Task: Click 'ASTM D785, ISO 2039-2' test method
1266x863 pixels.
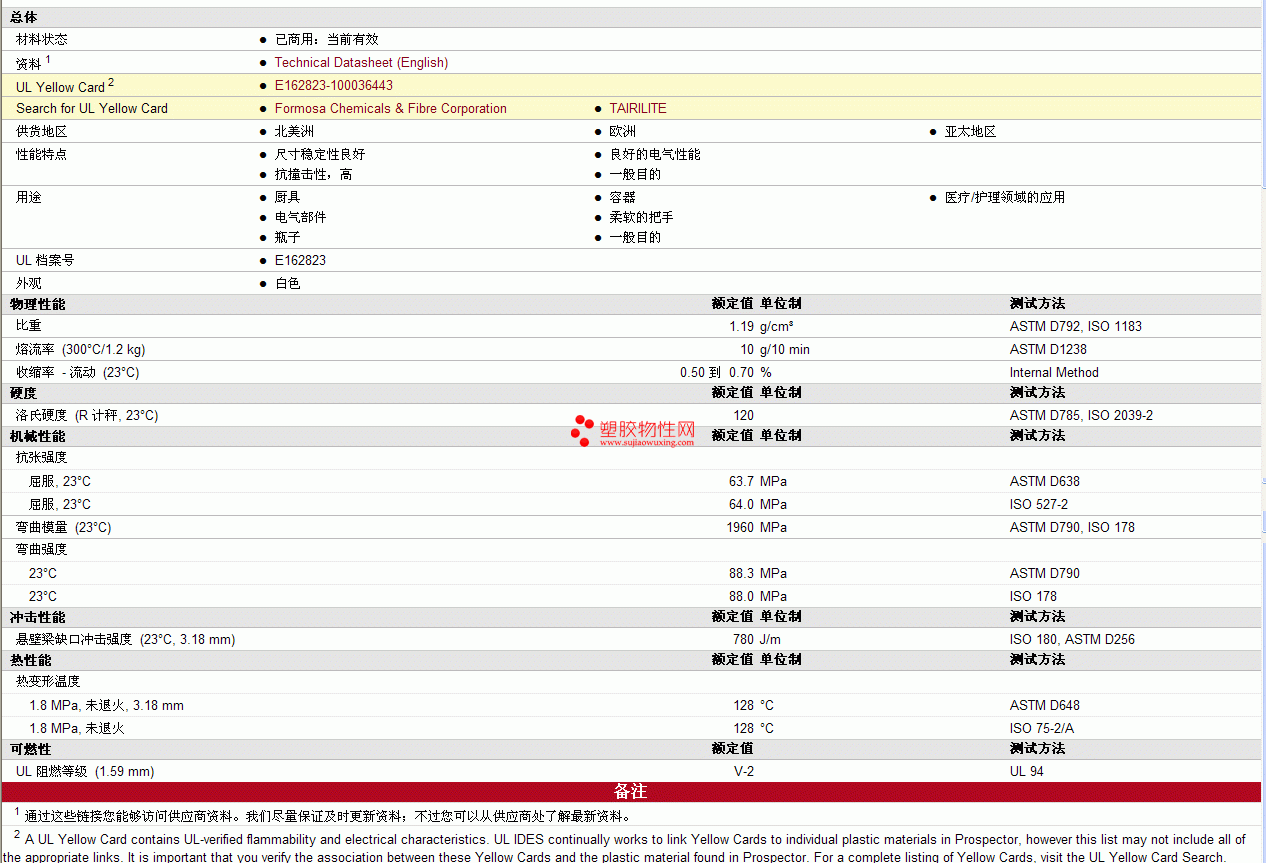Action: point(1081,415)
